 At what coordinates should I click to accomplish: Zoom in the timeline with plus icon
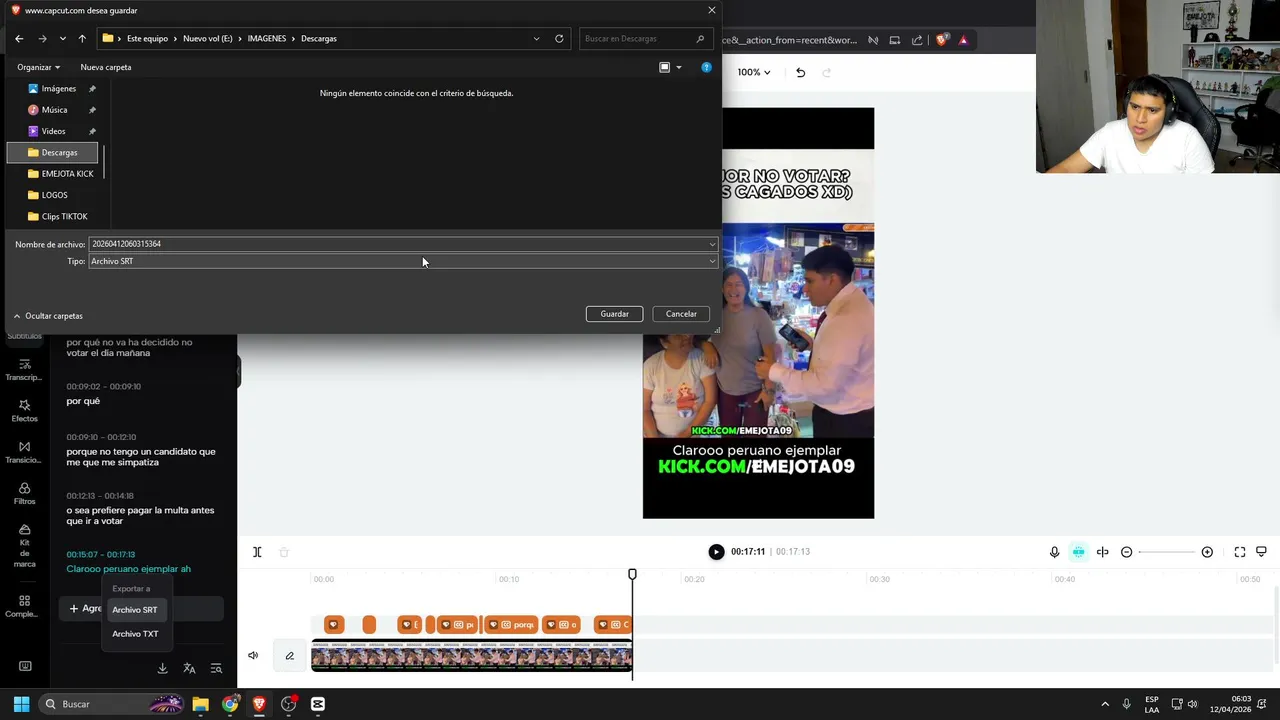pos(1207,552)
